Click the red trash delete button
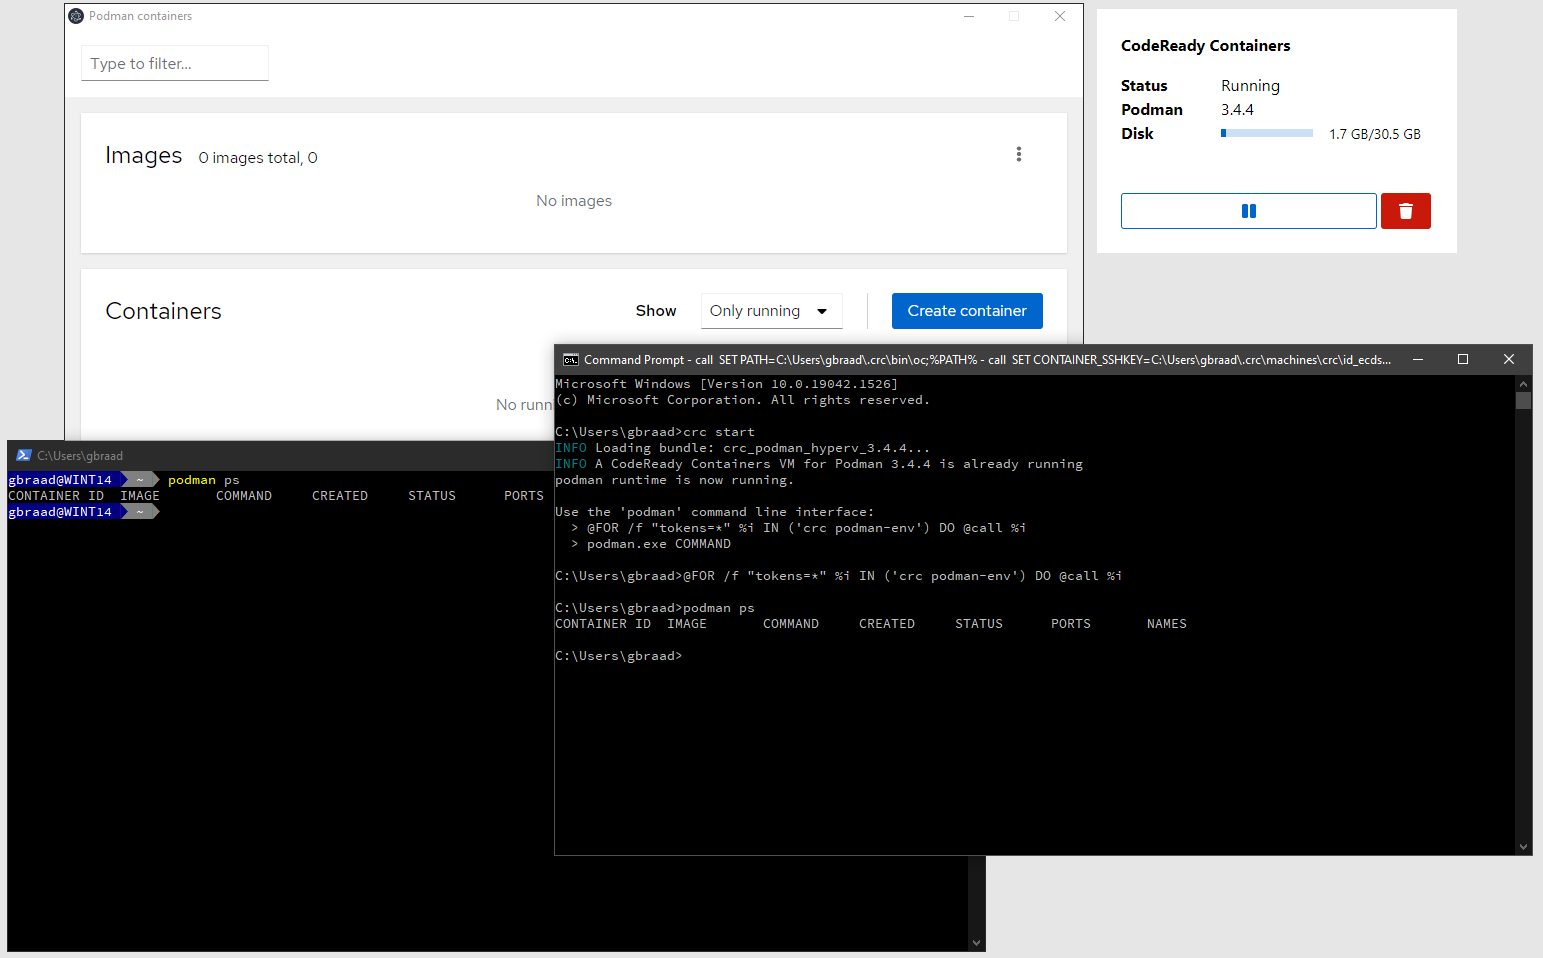The height and width of the screenshot is (958, 1543). tap(1405, 211)
